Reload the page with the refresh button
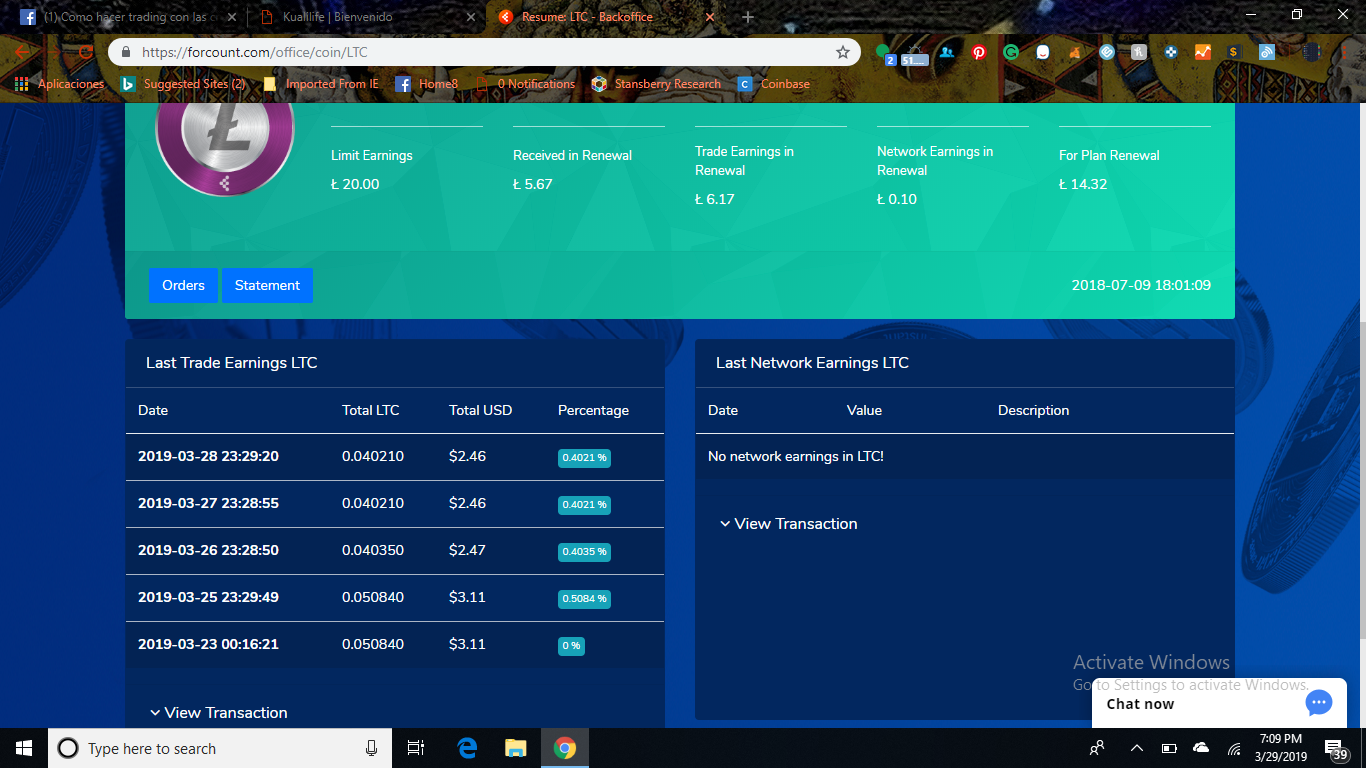 (85, 52)
